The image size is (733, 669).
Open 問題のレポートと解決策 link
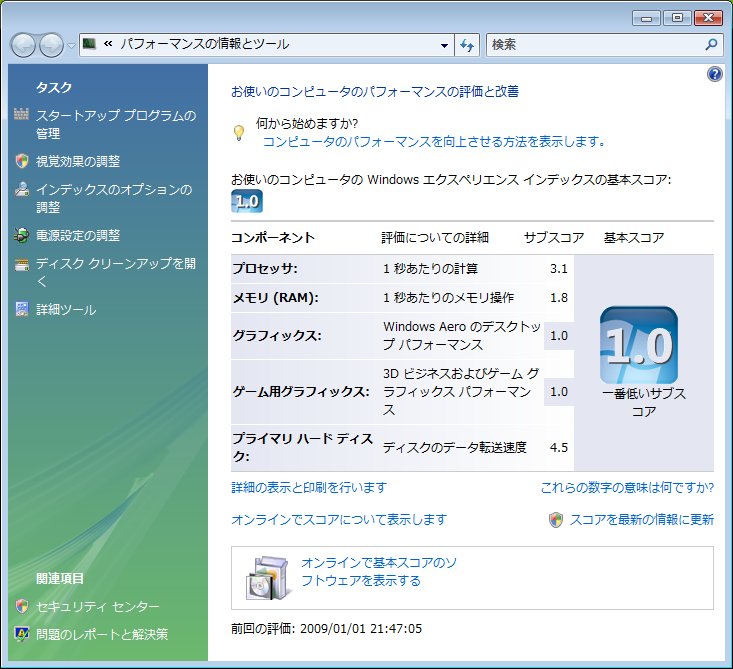point(102,634)
